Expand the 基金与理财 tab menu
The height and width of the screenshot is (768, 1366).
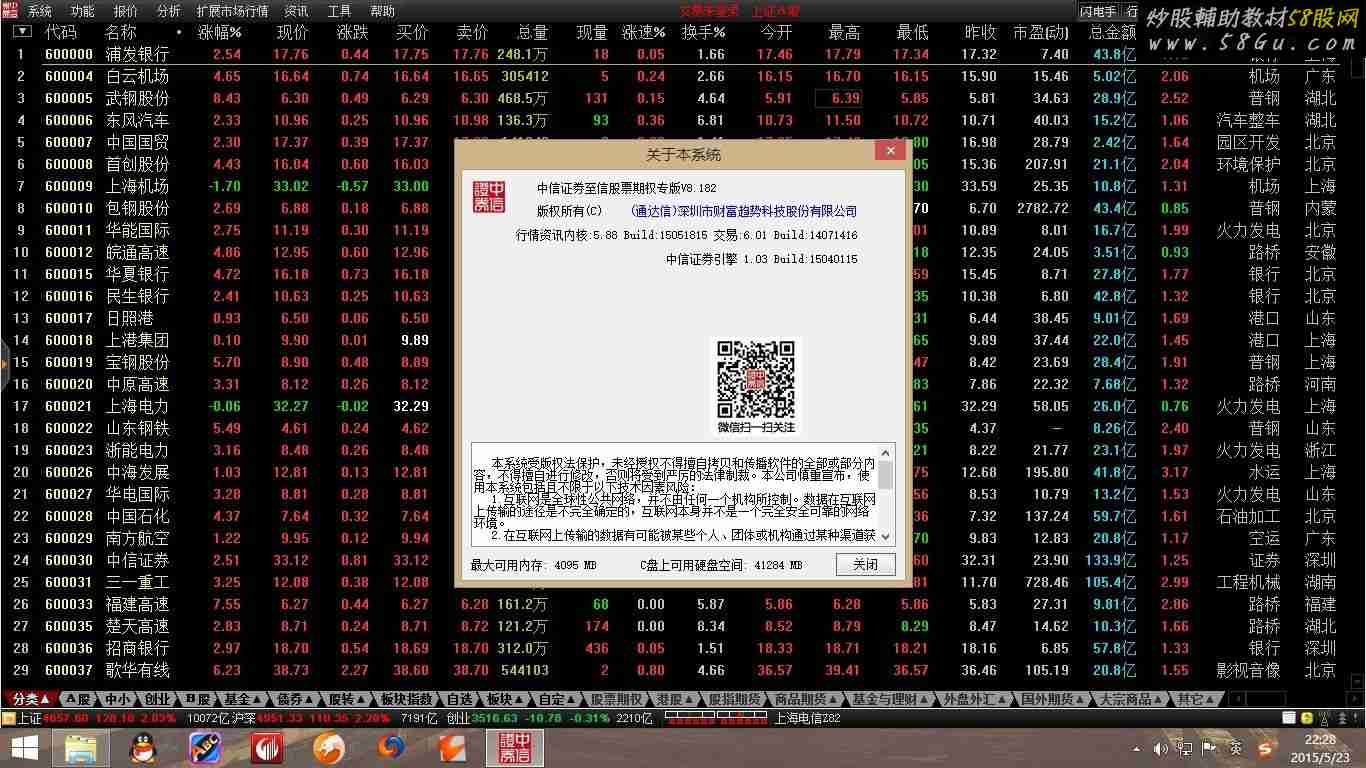(890, 699)
